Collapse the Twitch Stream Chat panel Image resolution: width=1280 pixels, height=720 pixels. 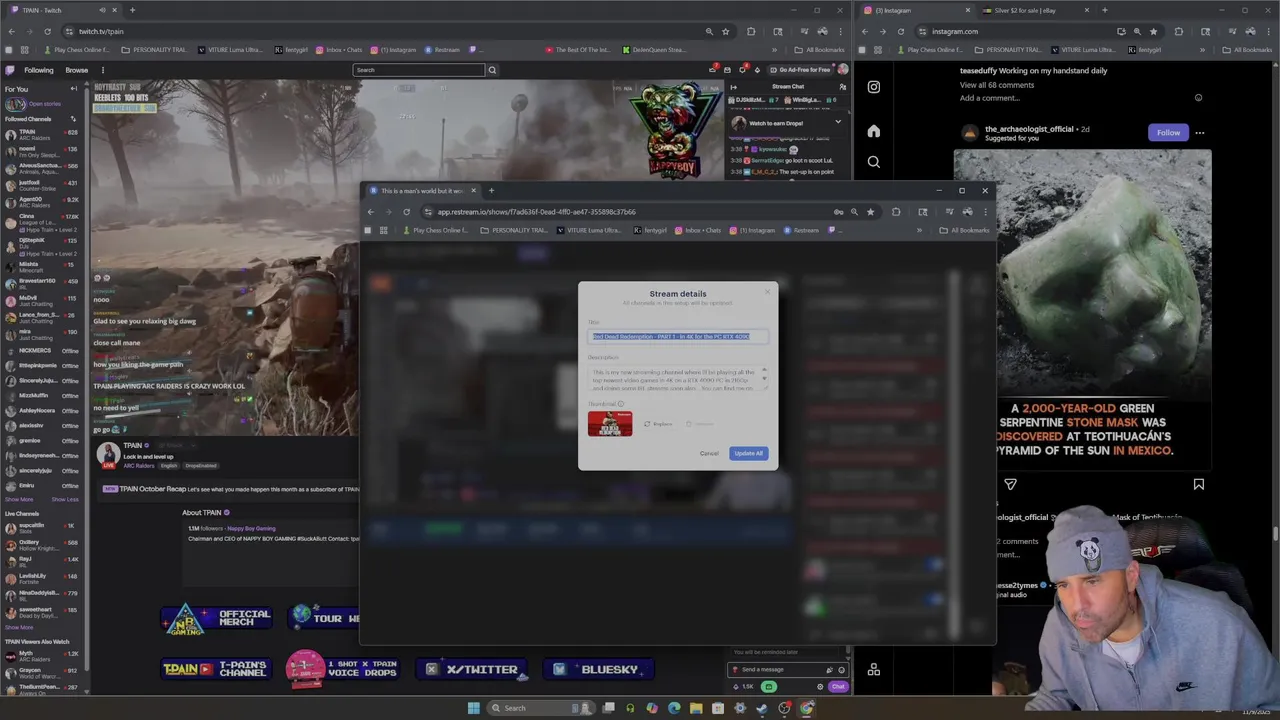pyautogui.click(x=733, y=87)
